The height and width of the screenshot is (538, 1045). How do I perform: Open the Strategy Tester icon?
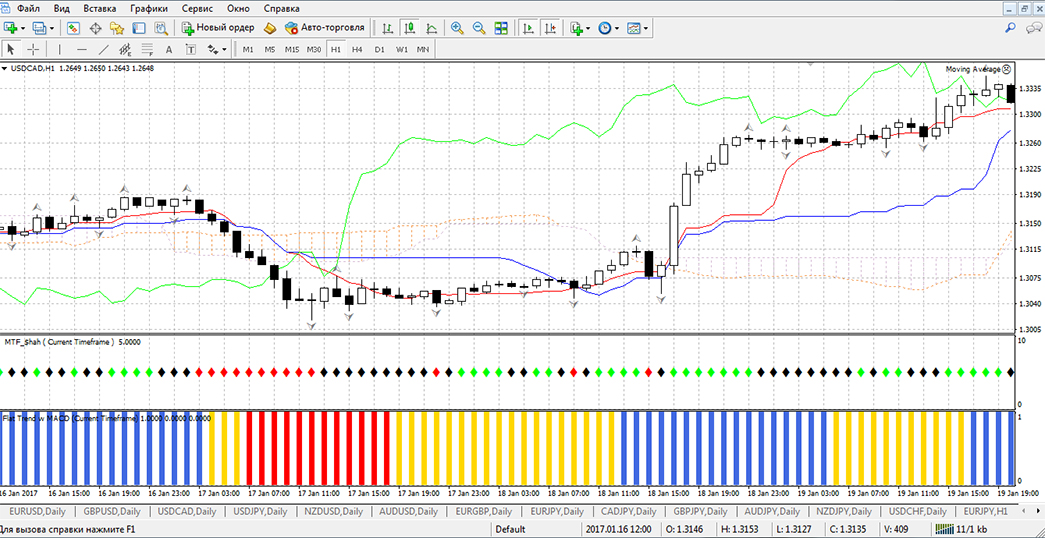161,28
